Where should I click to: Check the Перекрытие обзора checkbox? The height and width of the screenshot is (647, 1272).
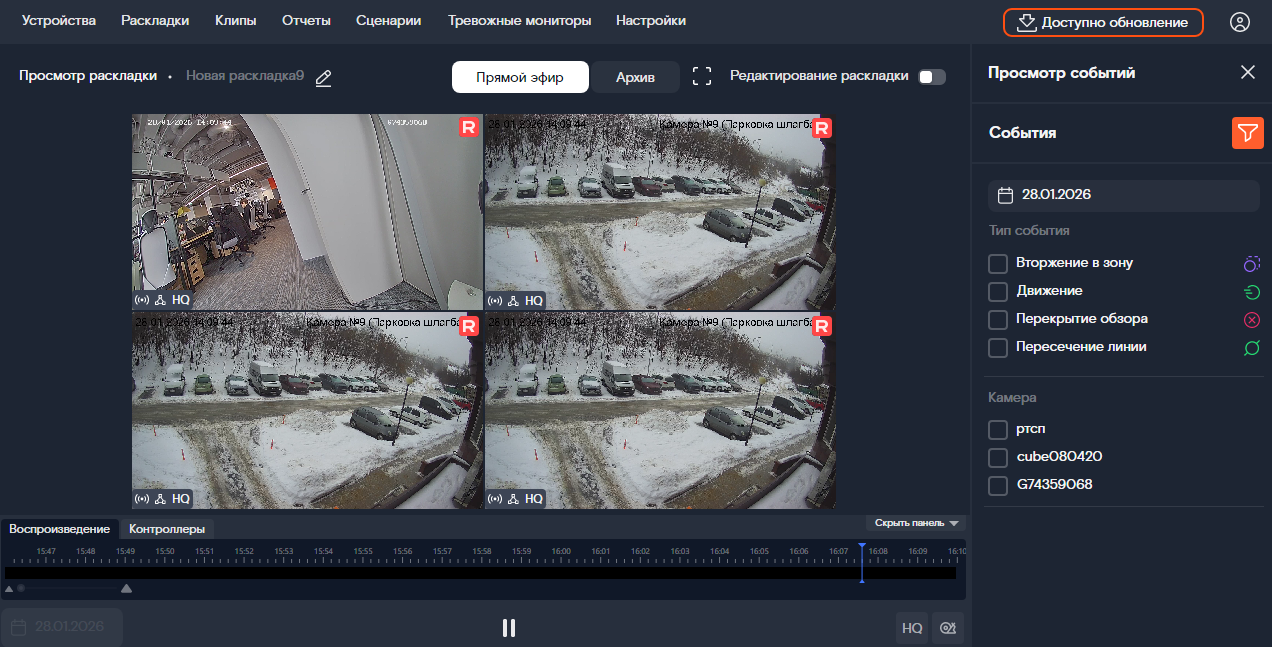point(997,319)
